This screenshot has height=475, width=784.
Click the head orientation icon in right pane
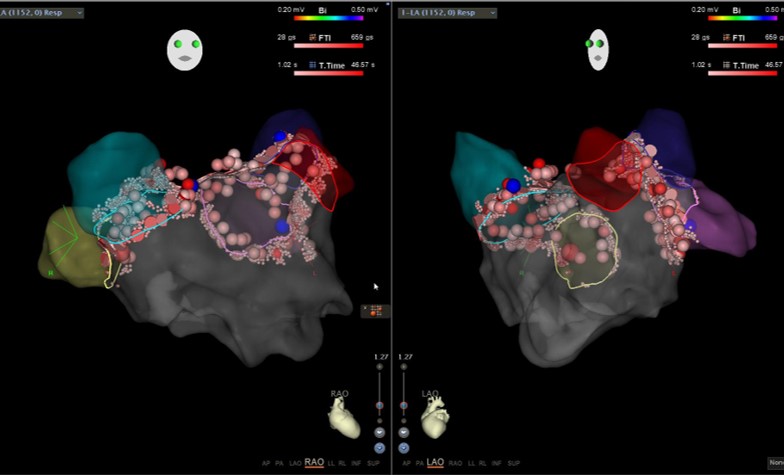[x=599, y=48]
